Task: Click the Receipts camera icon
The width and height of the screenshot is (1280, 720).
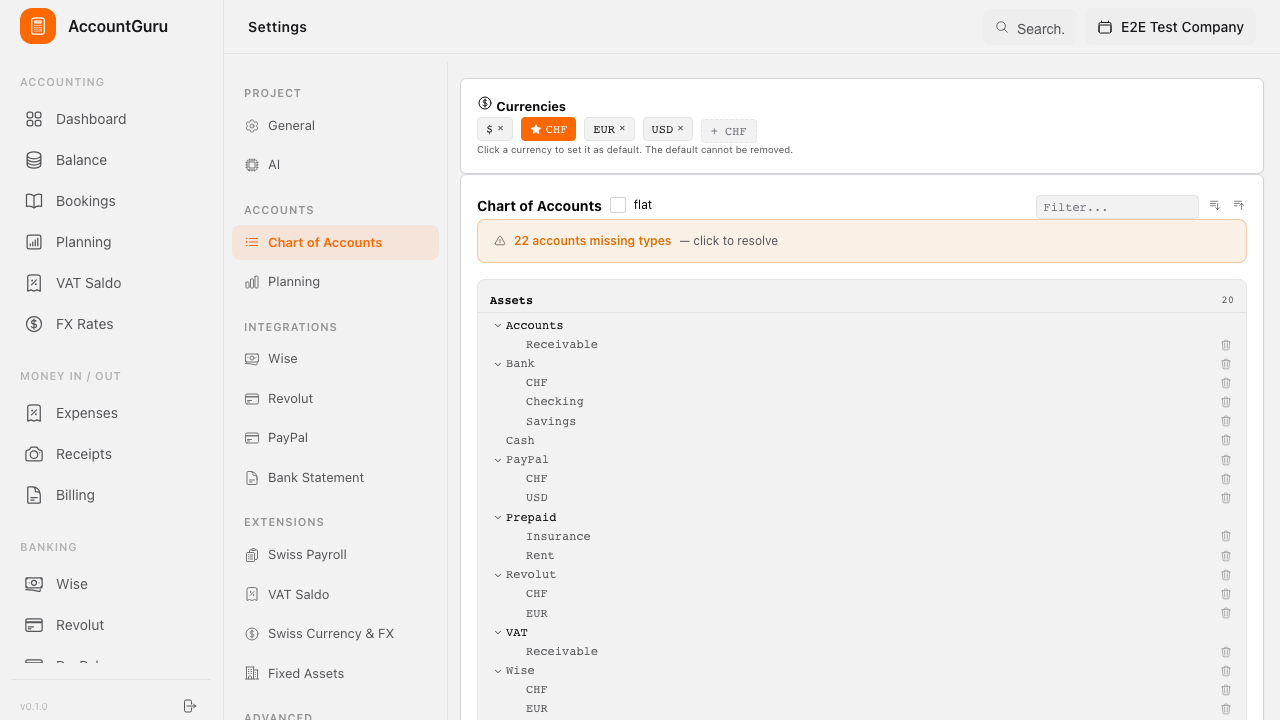Action: coord(34,454)
